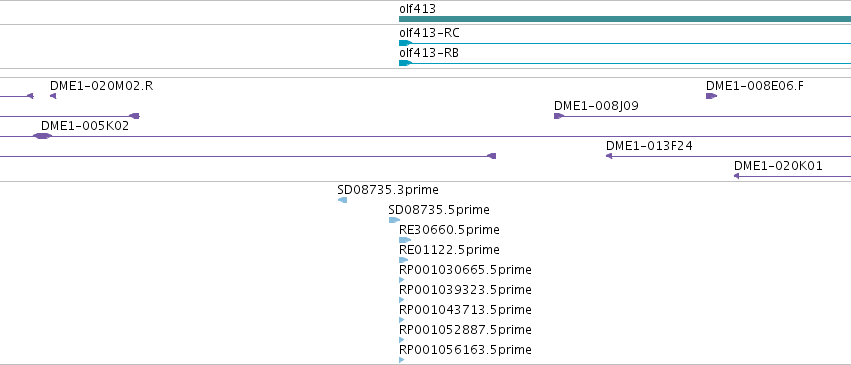The image size is (851, 365).
Task: Select the SD08735.3prime EST glyph
Action: [x=342, y=200]
